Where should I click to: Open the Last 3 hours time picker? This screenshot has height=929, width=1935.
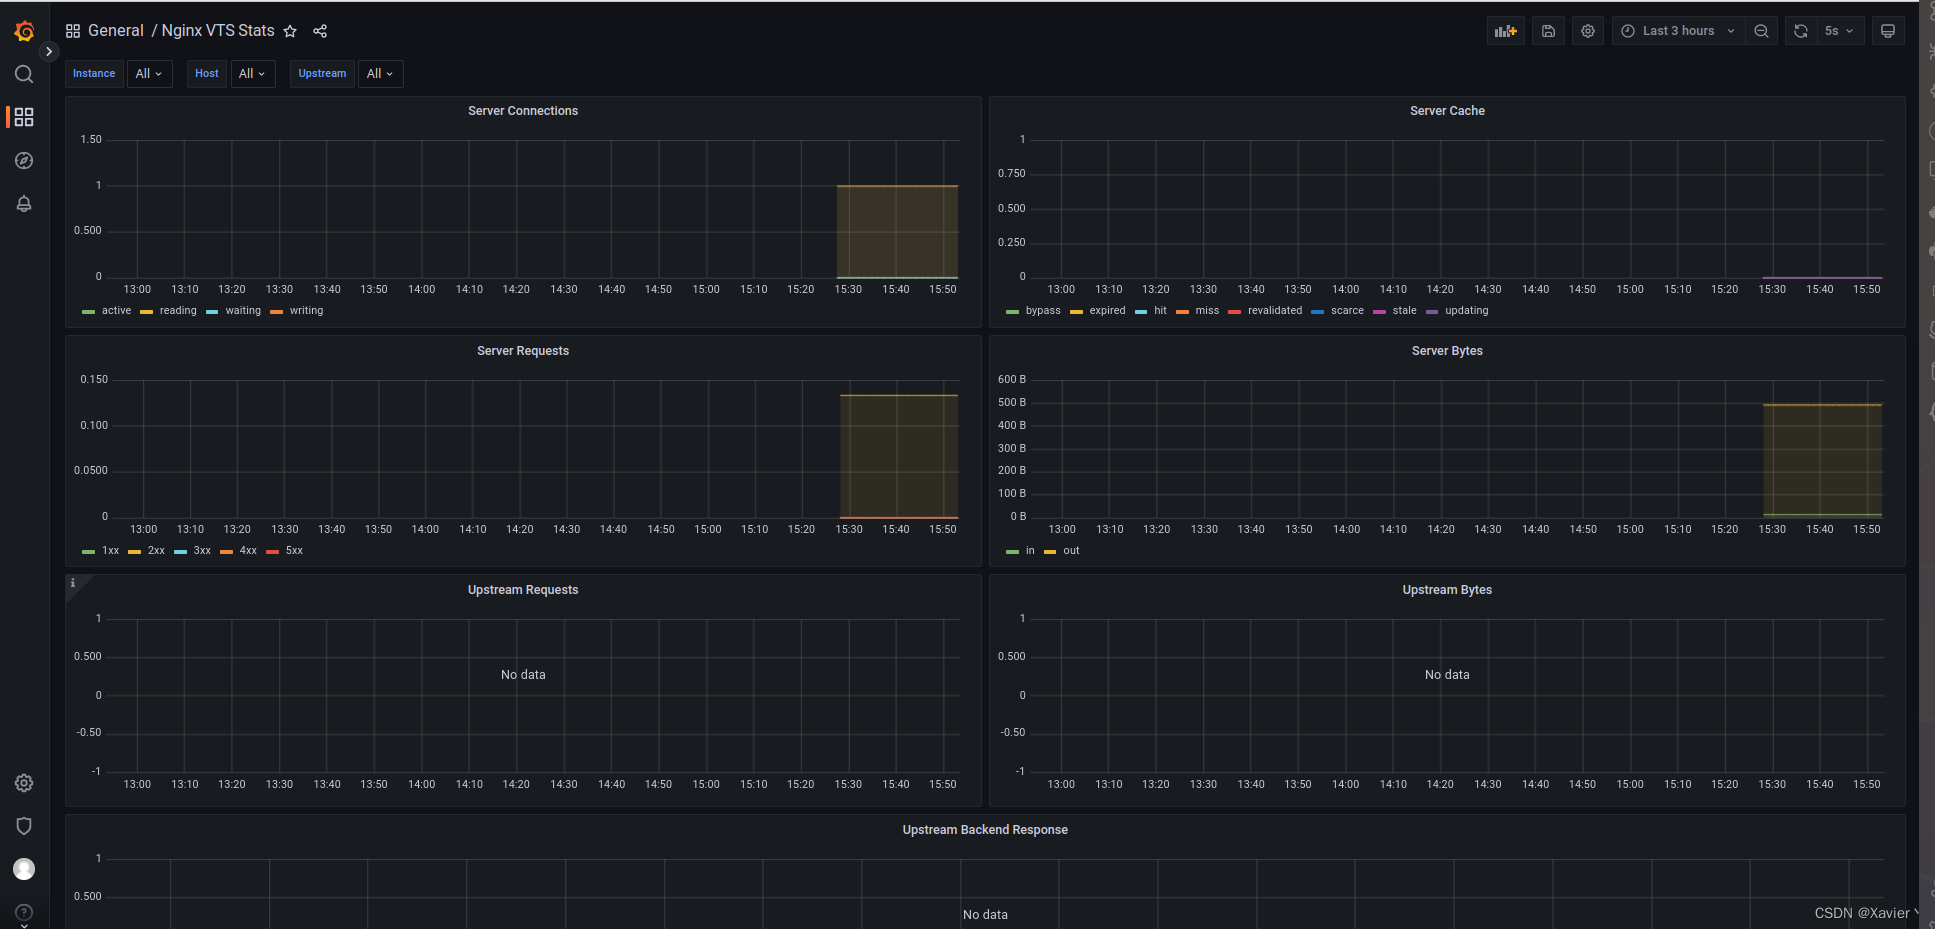pos(1678,31)
